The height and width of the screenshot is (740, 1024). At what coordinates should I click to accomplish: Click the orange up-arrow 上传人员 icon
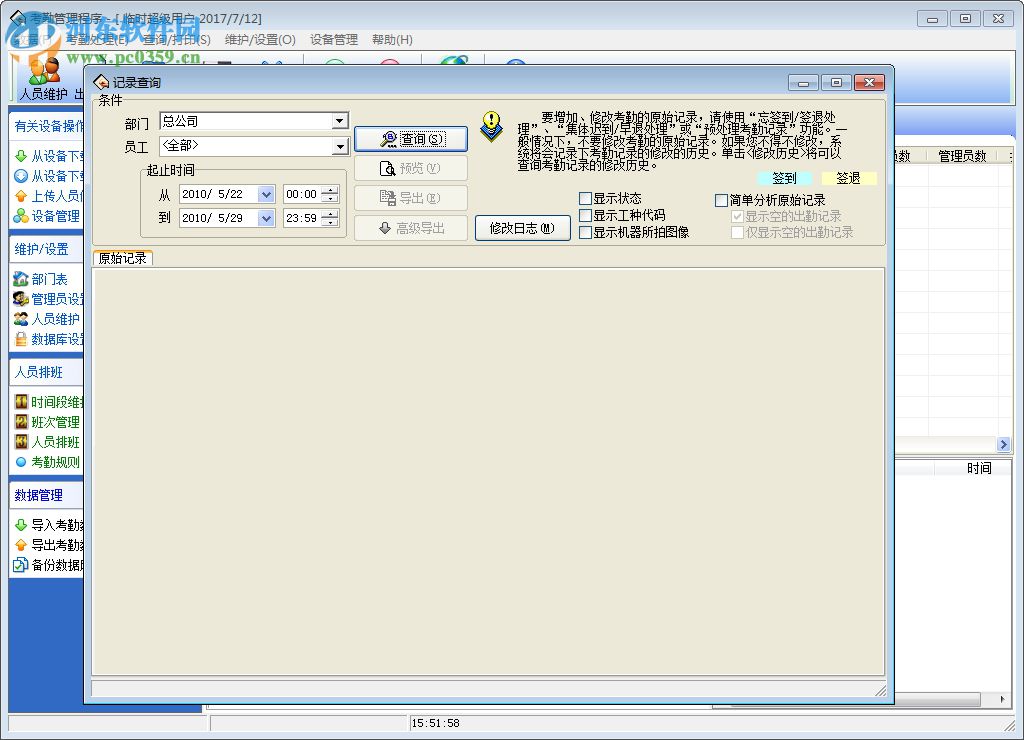point(21,196)
